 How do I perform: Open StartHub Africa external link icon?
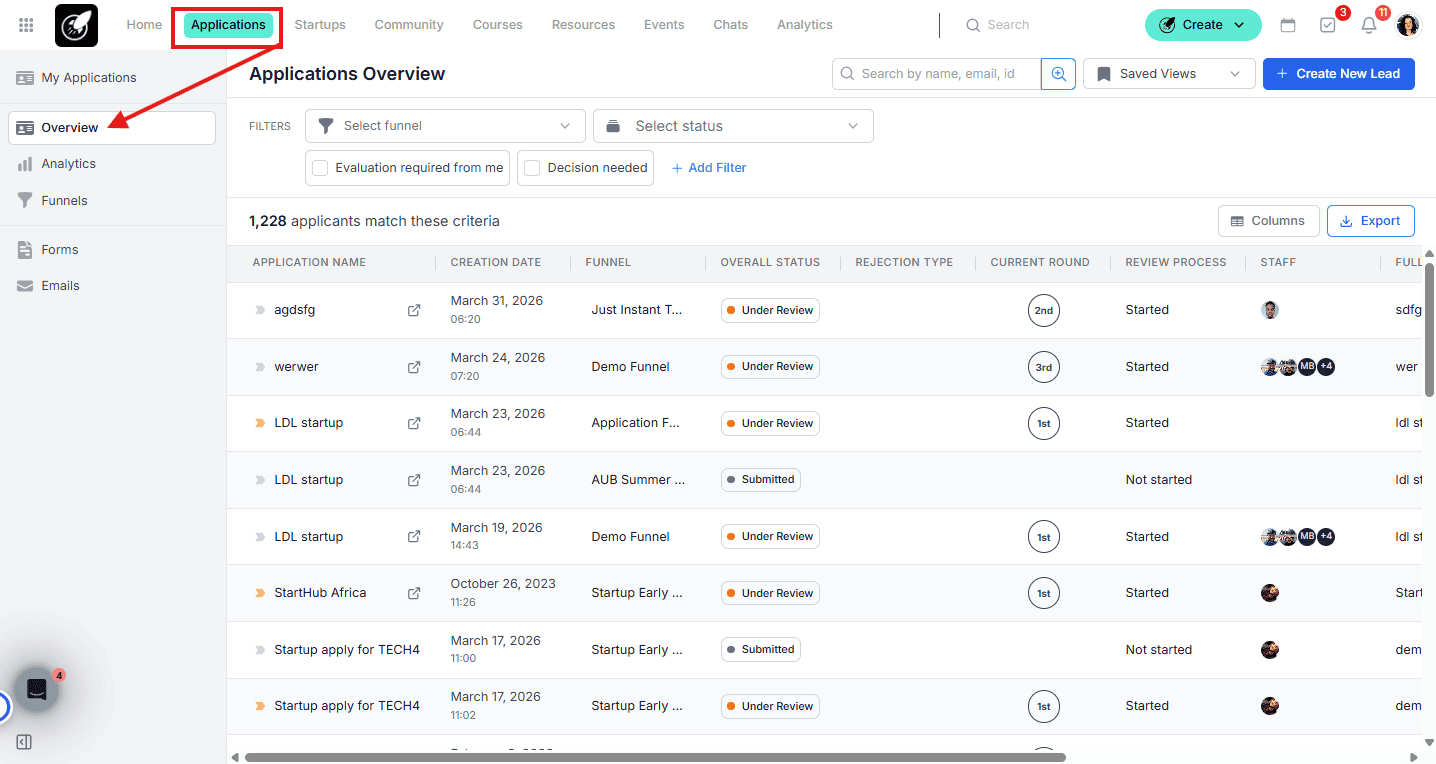(x=414, y=593)
